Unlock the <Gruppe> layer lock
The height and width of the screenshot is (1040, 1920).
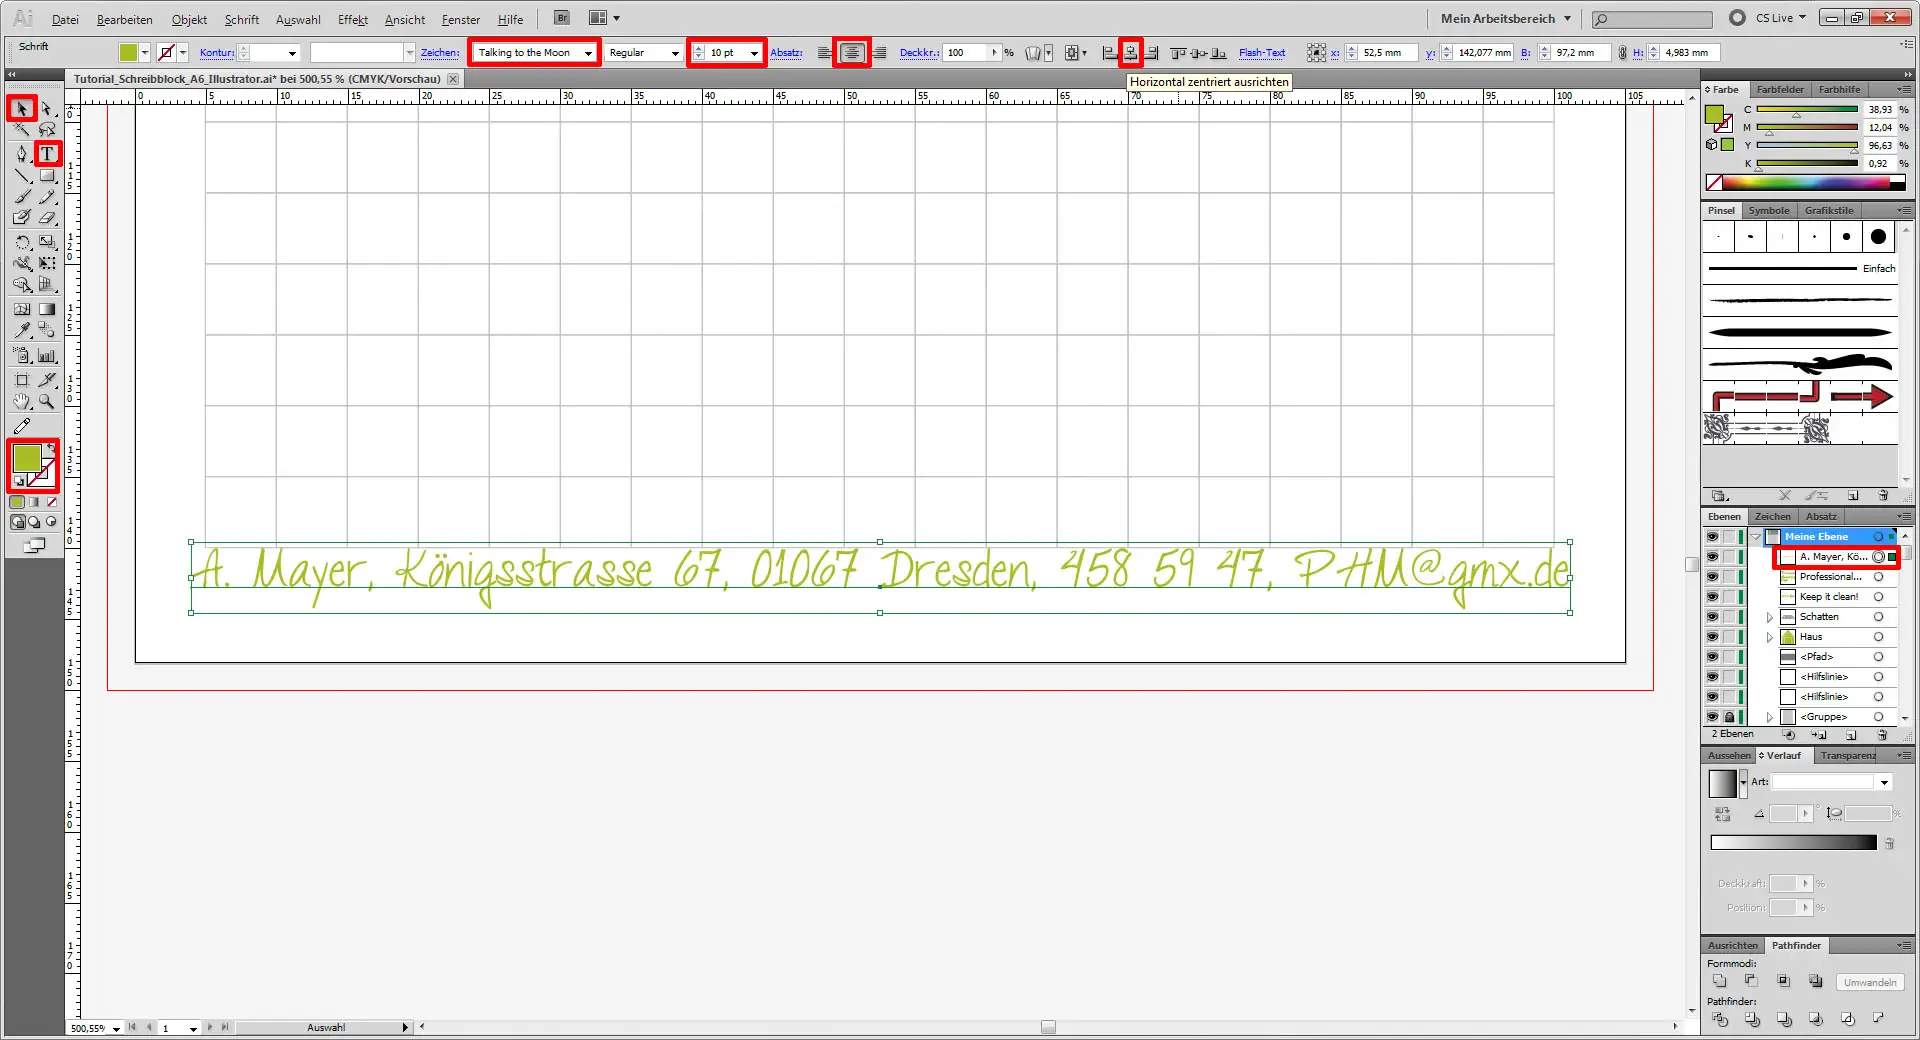pyautogui.click(x=1729, y=717)
